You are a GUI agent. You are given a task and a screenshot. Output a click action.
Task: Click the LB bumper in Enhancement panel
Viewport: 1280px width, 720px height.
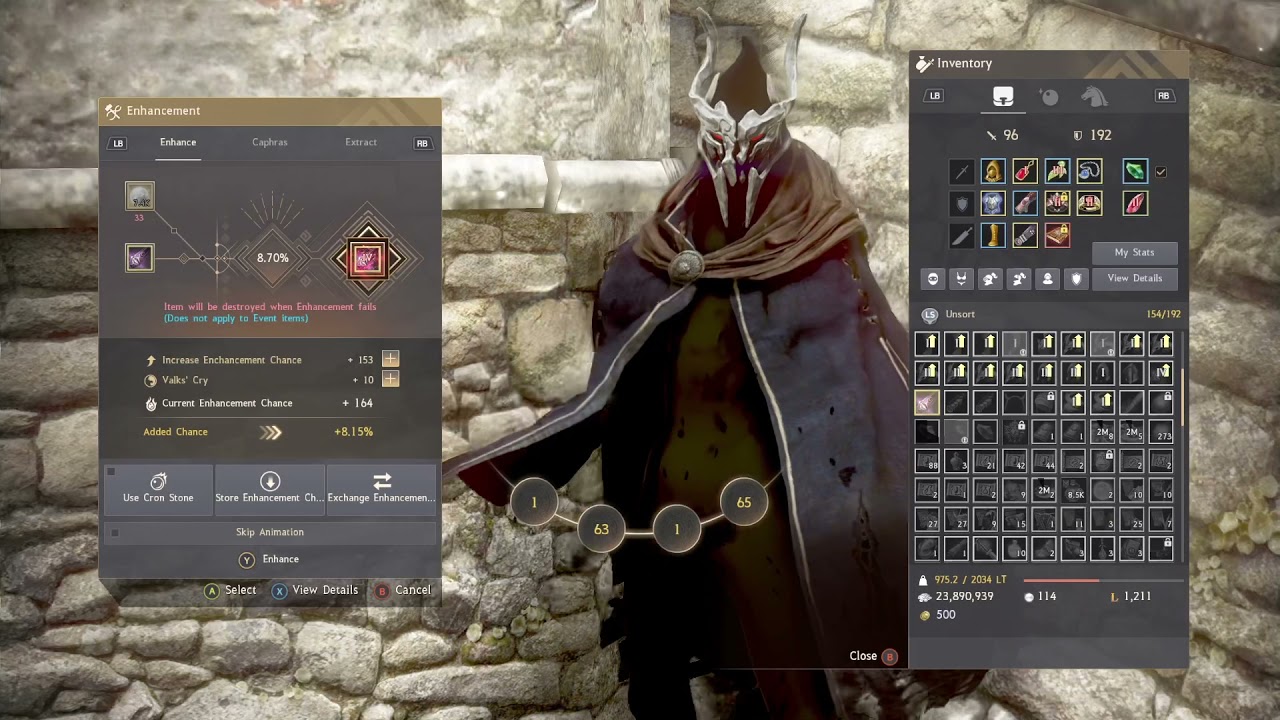(118, 143)
